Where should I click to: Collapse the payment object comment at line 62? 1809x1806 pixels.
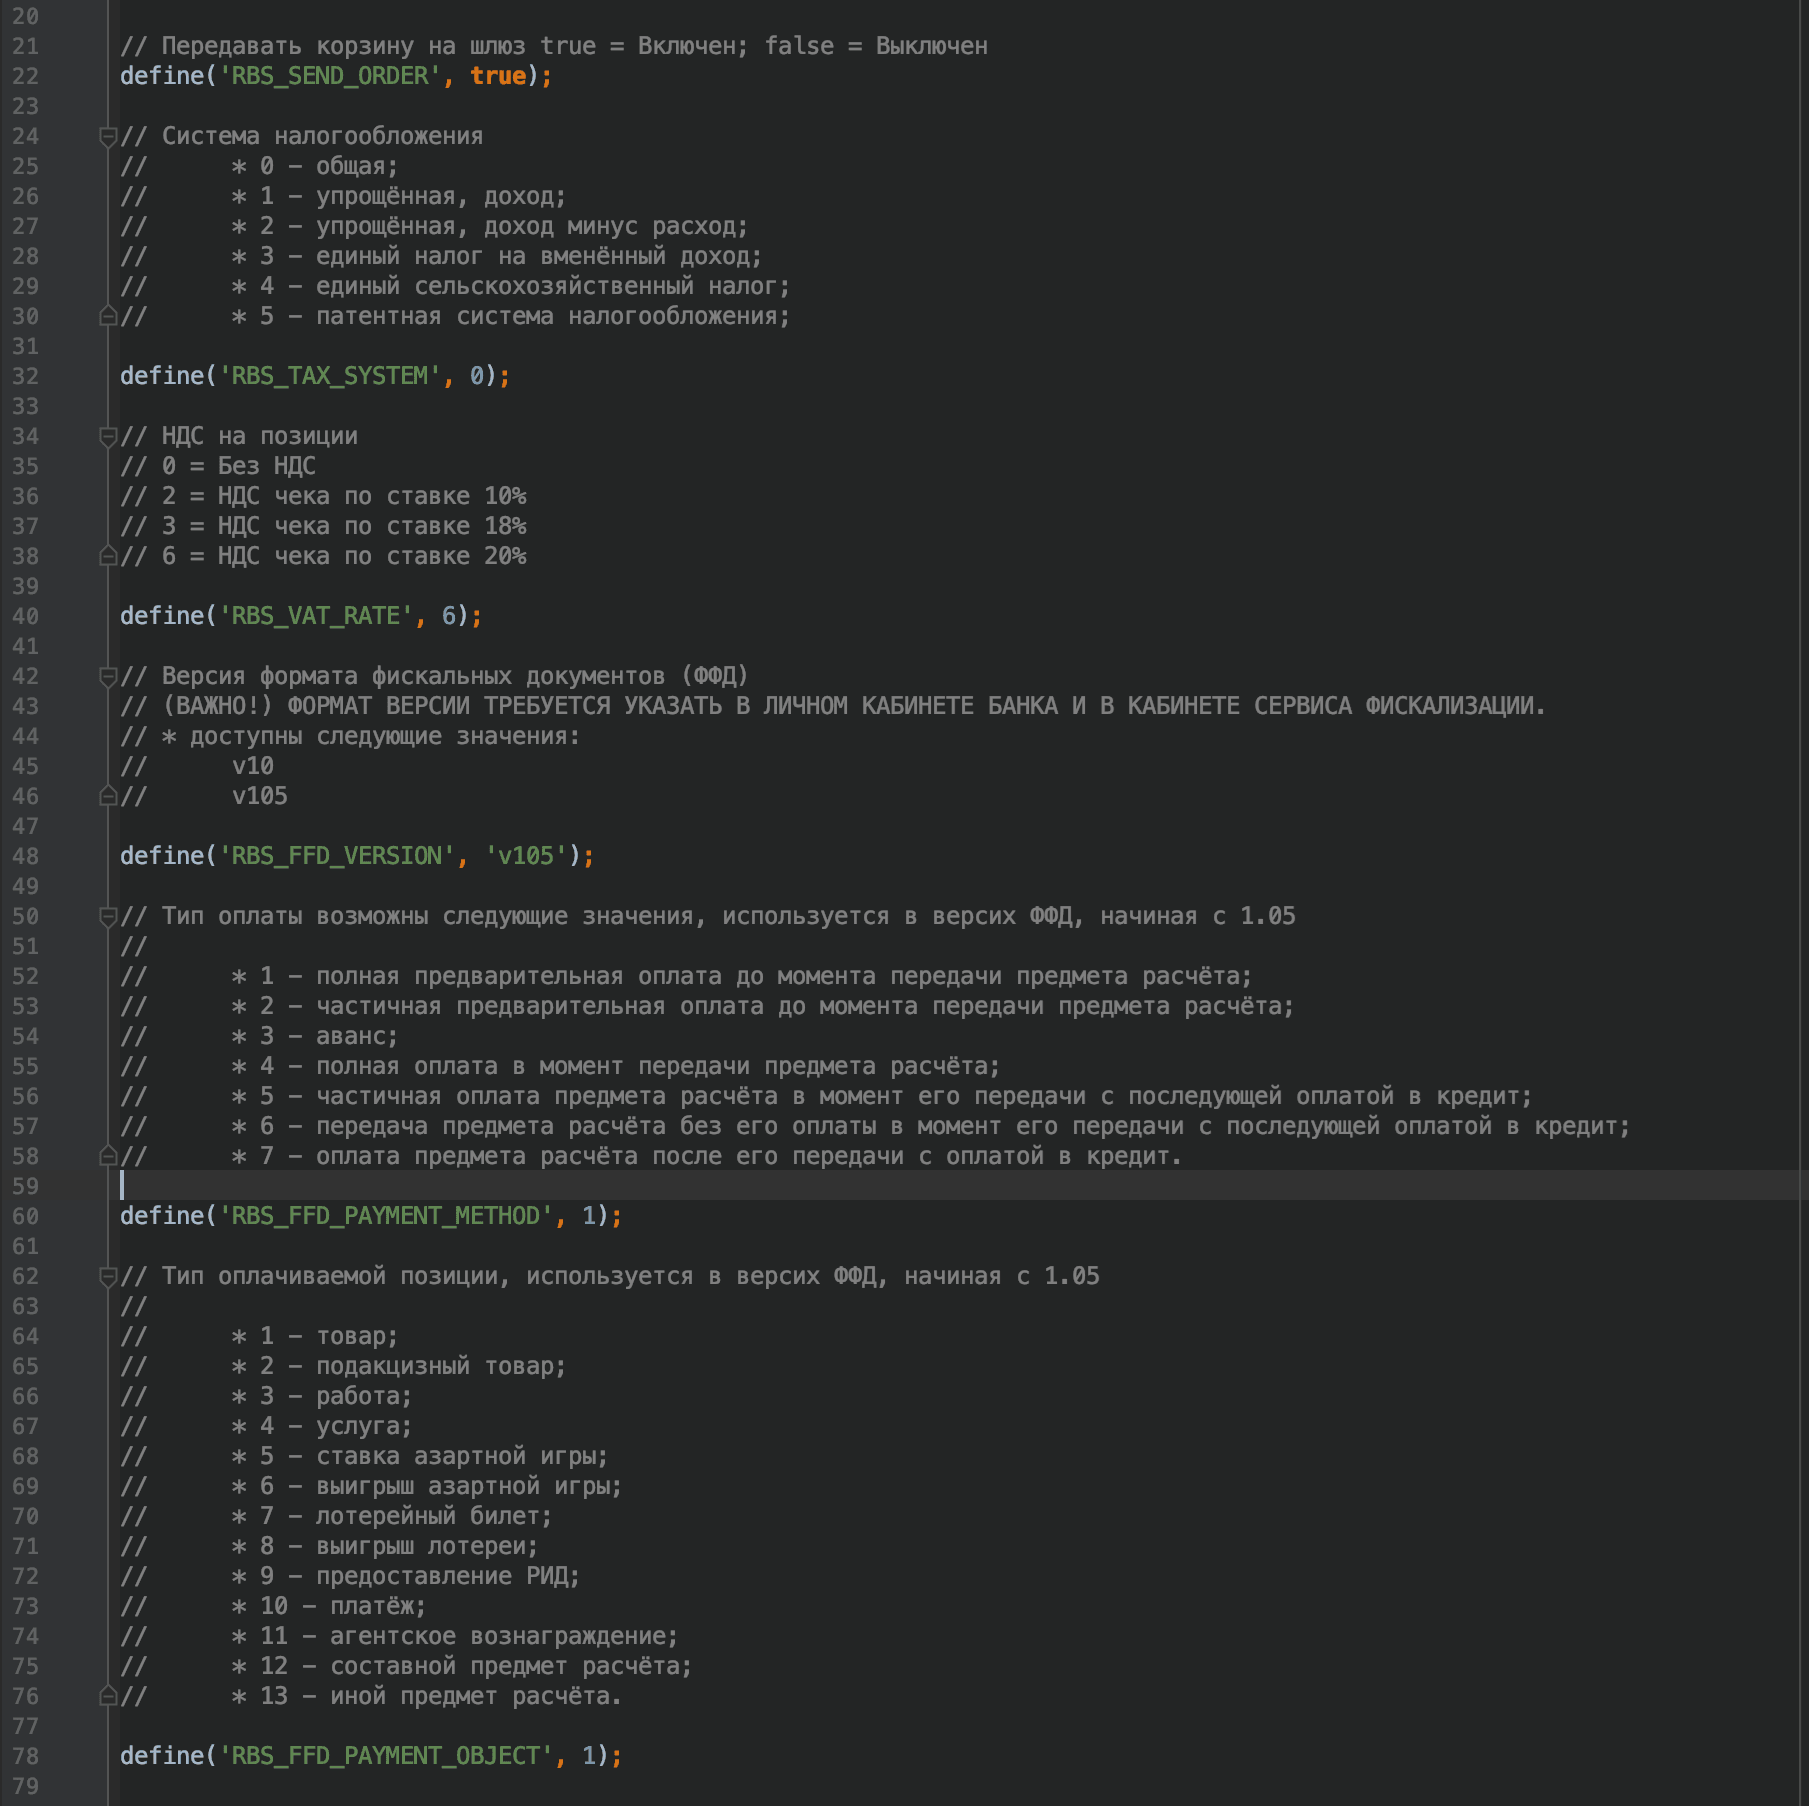coord(108,1277)
